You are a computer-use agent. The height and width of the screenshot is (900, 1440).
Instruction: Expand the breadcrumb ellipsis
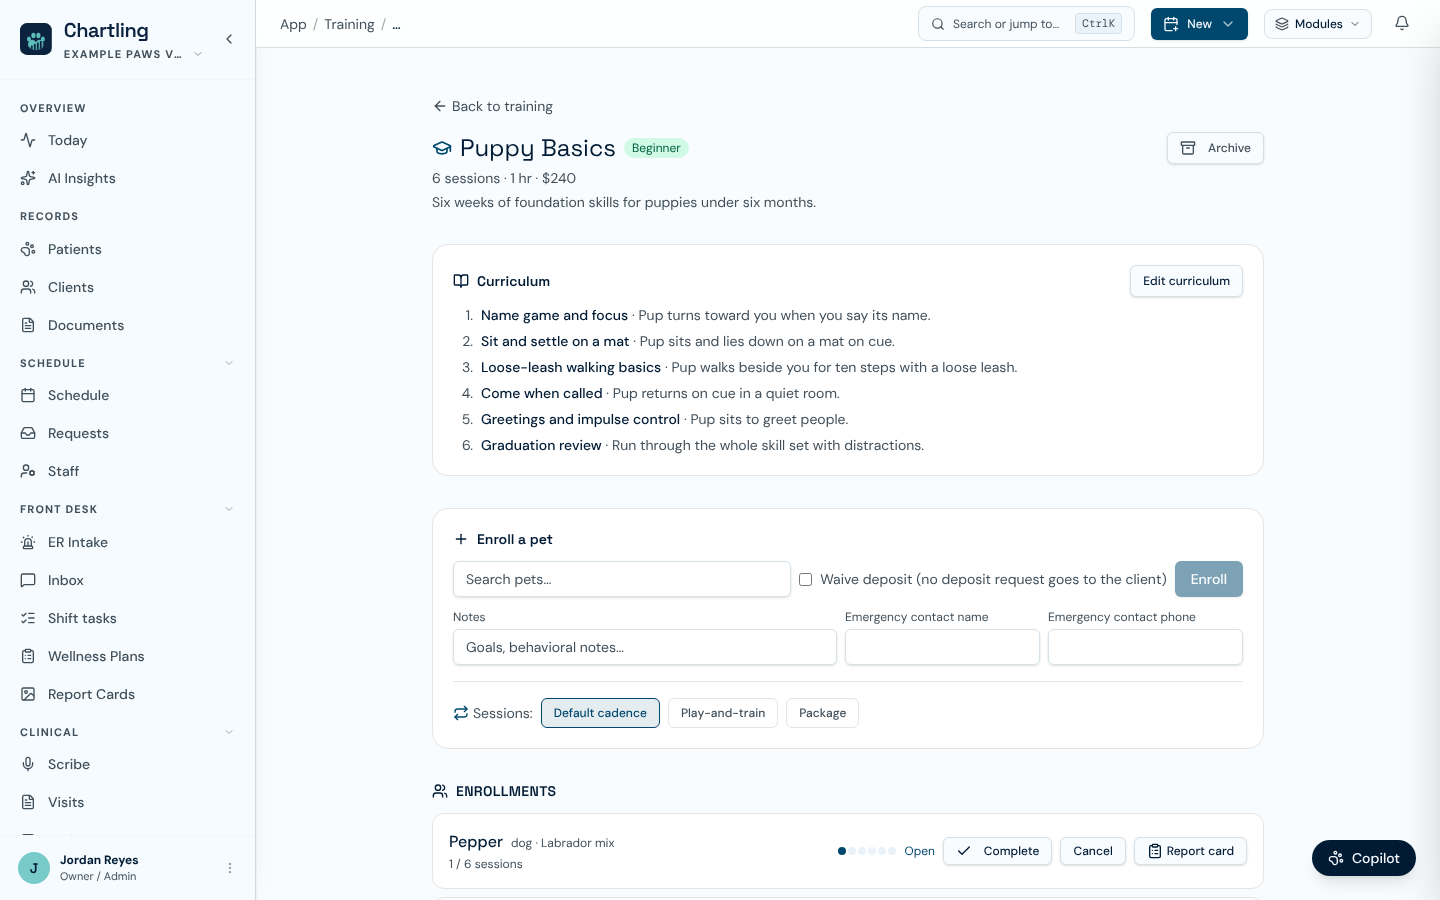tap(396, 24)
